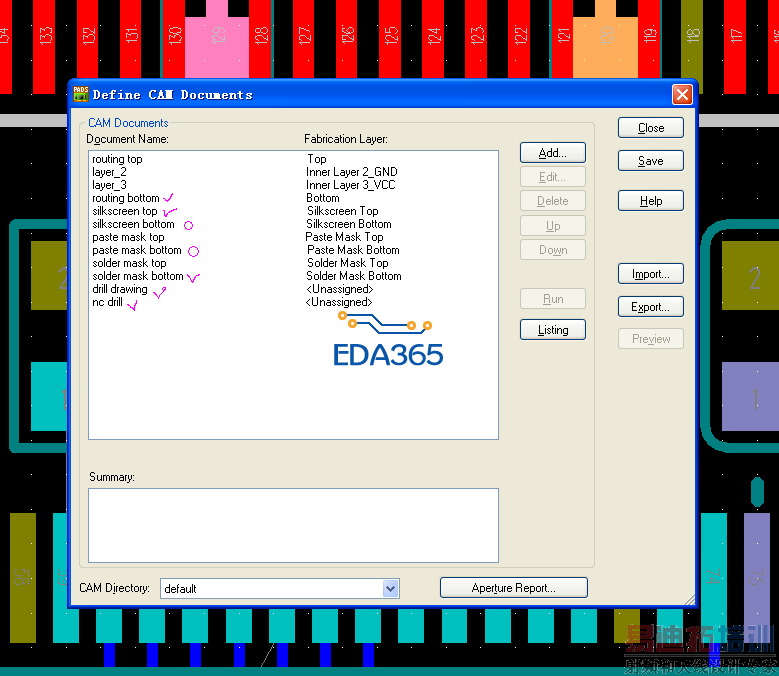Click the Close button in the dialog
Image resolution: width=779 pixels, height=676 pixels.
coord(650,128)
